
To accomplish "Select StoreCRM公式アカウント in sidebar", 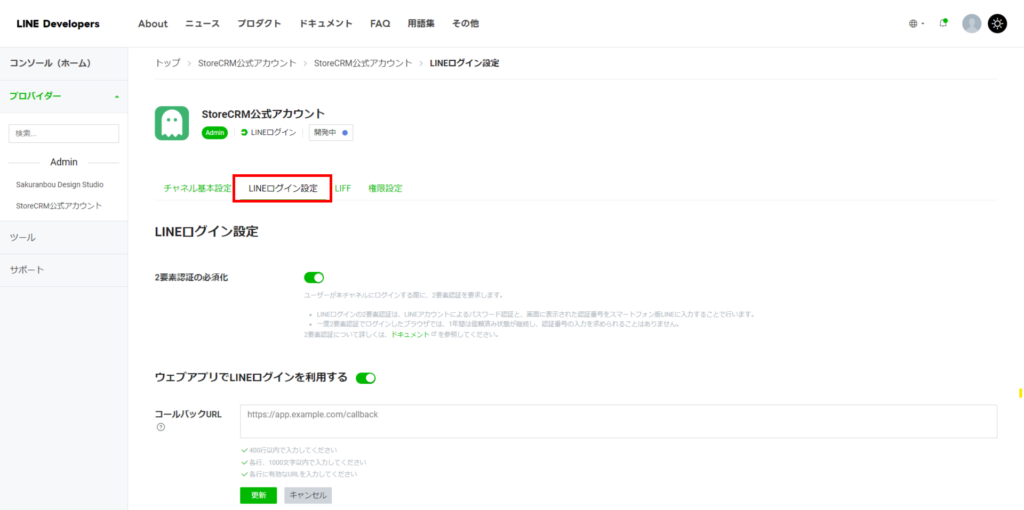I will pyautogui.click(x=59, y=206).
